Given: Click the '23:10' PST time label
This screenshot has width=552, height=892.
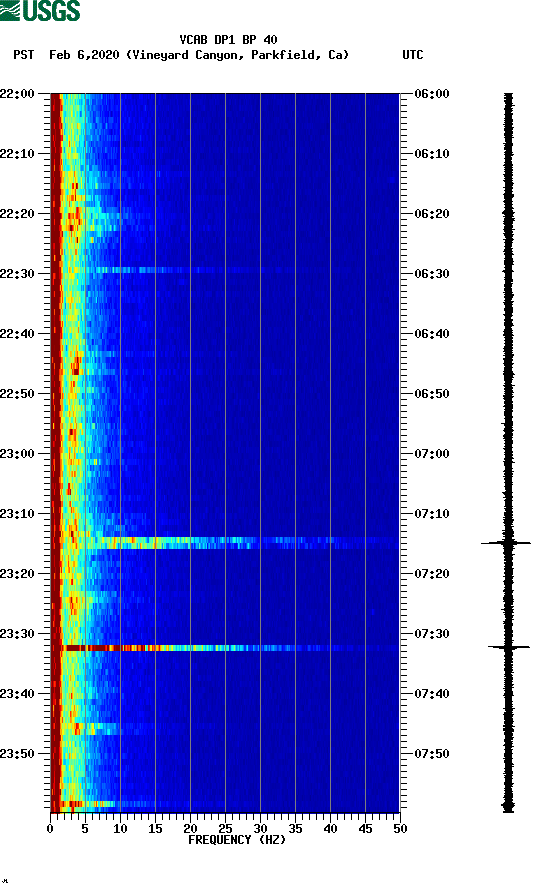Looking at the screenshot, I should 17,514.
